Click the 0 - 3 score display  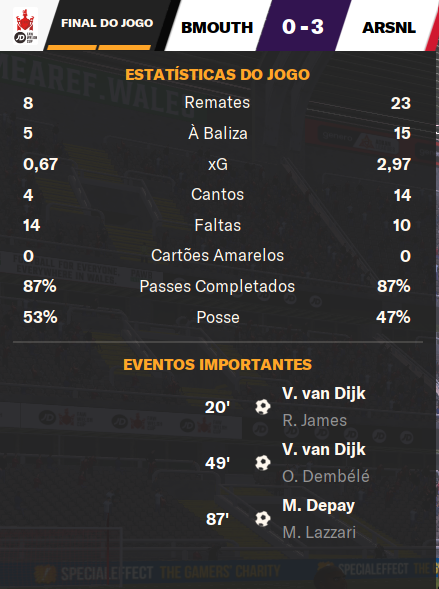[x=303, y=27]
